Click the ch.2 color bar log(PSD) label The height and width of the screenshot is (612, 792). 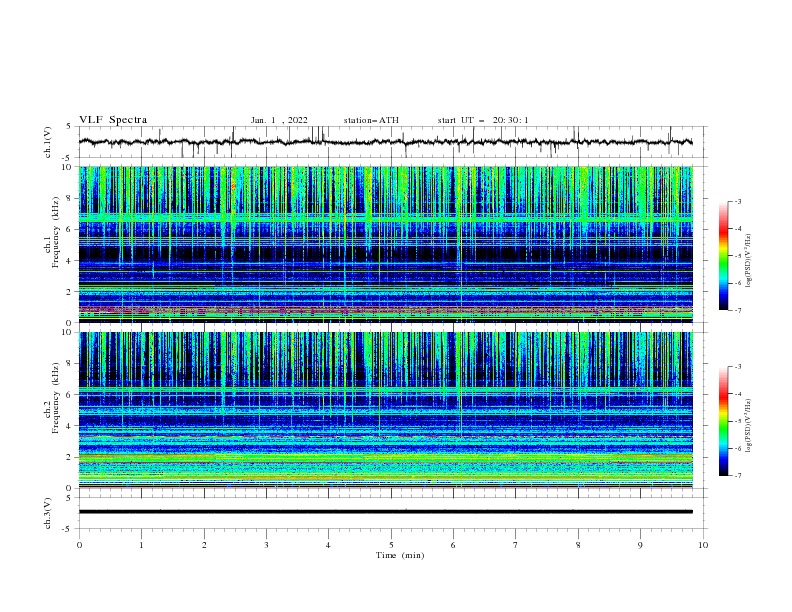click(x=749, y=426)
